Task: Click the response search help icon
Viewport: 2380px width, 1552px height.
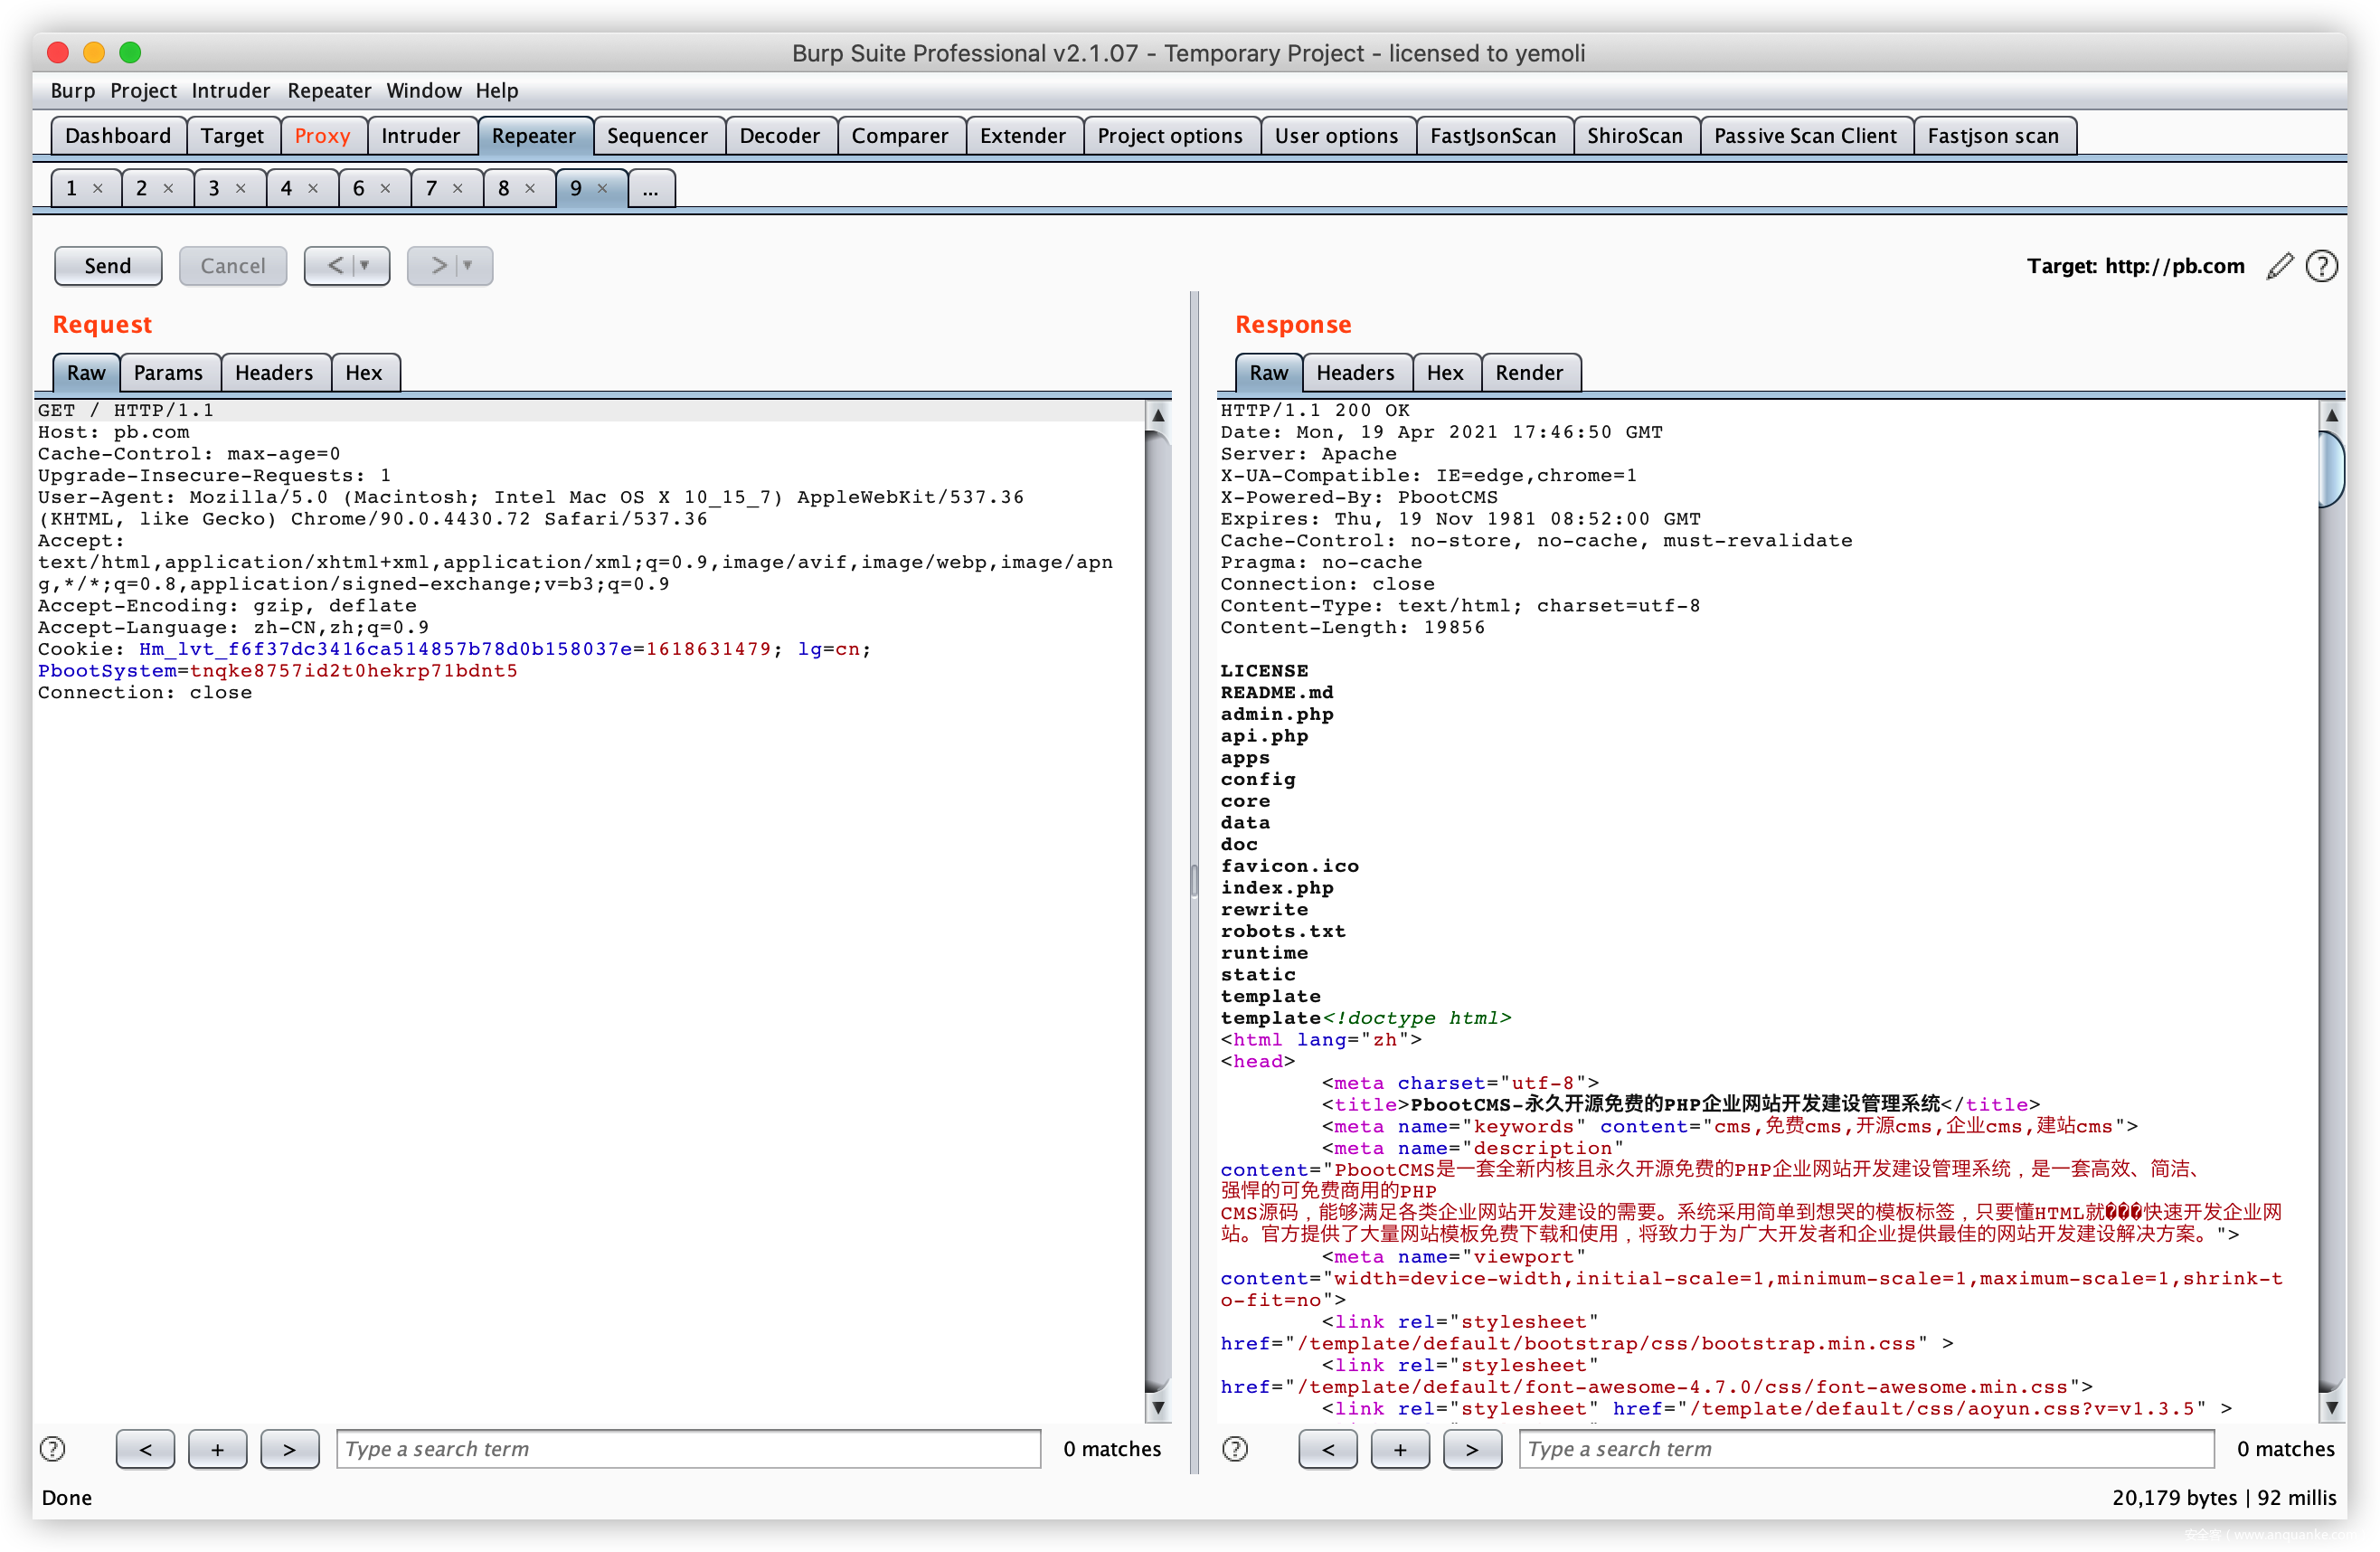Action: point(1235,1449)
